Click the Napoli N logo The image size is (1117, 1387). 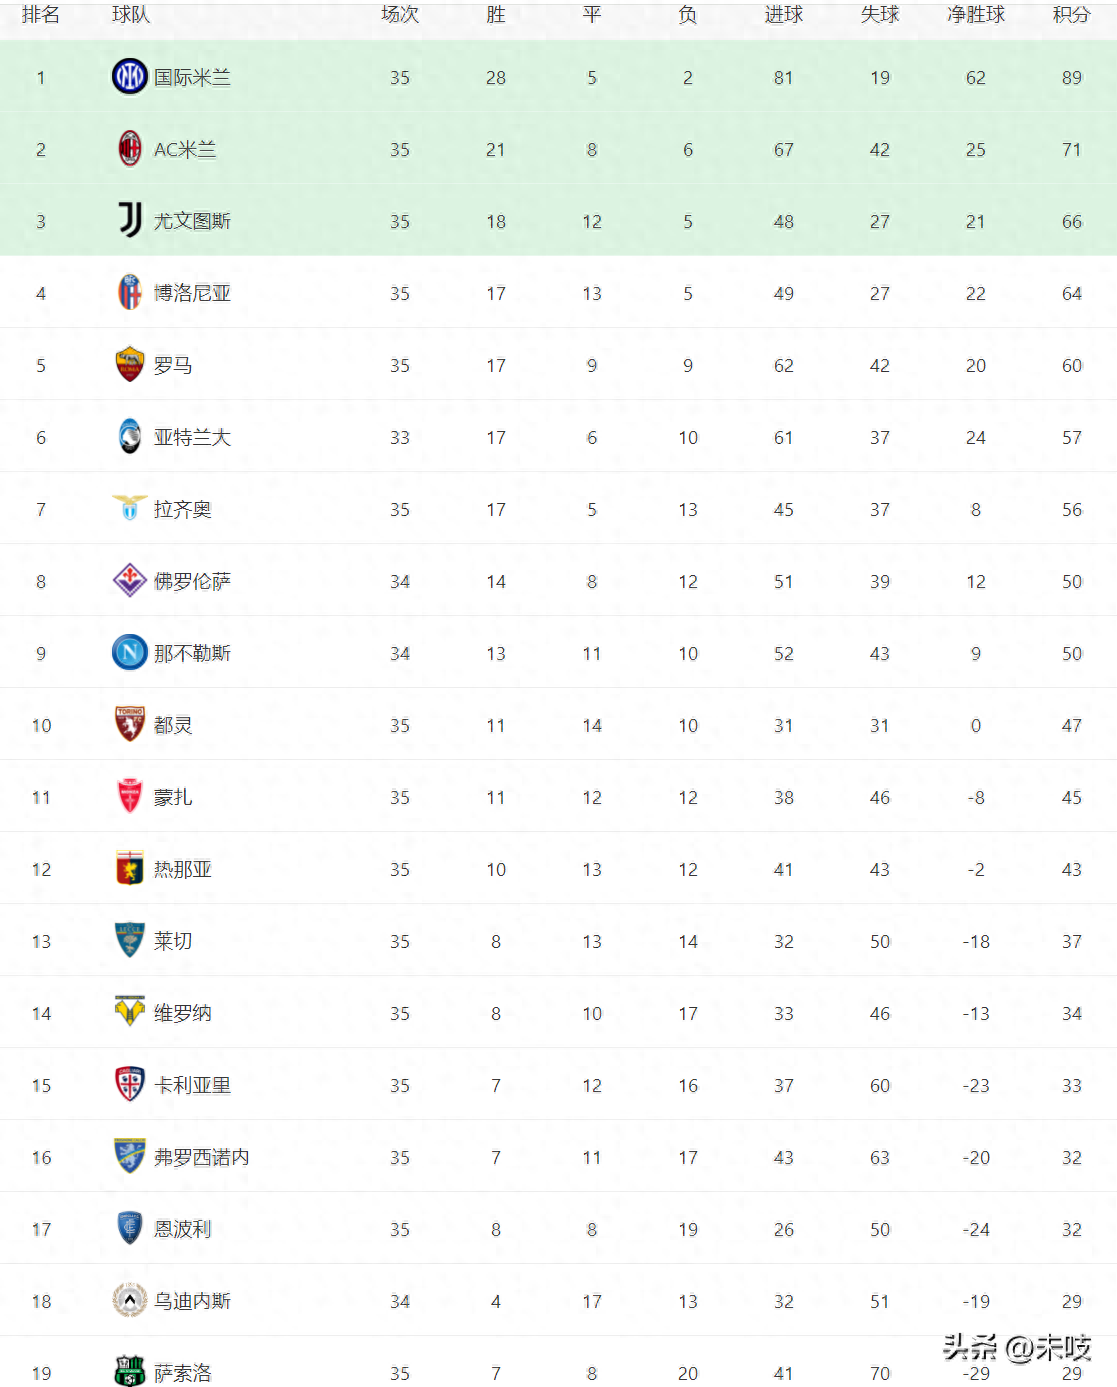tap(129, 653)
